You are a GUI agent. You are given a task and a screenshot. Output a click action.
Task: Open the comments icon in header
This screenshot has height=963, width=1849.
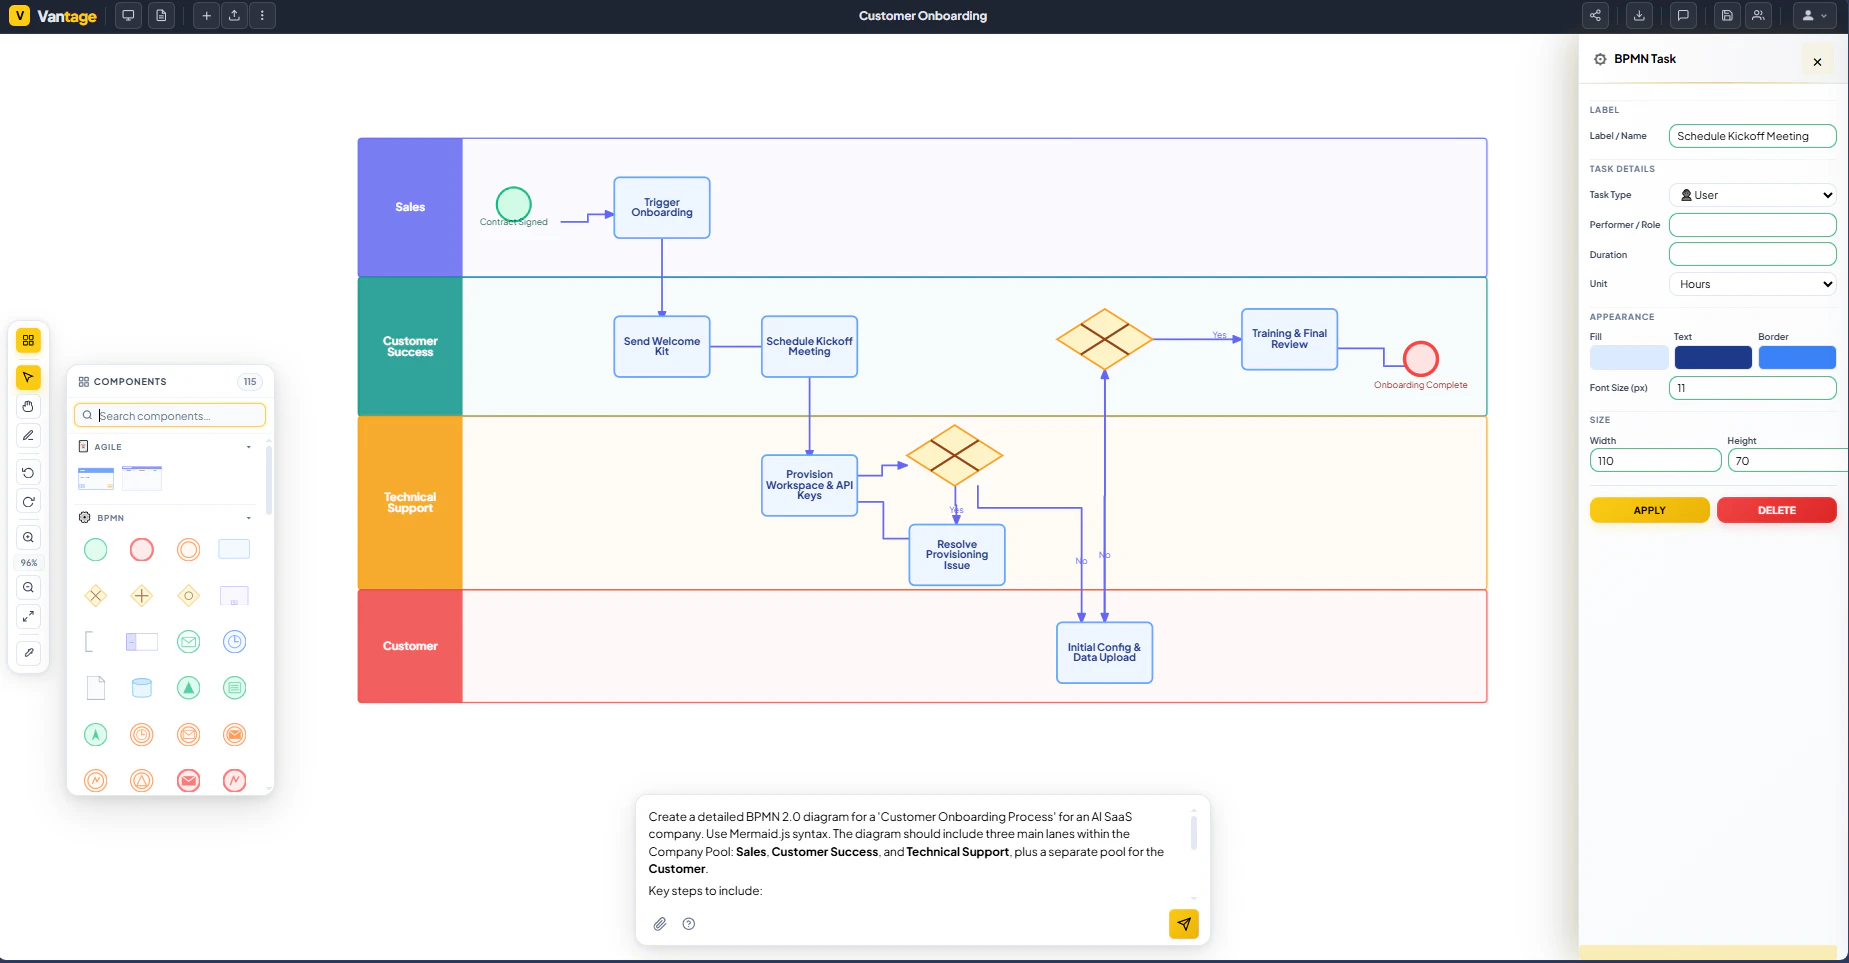tap(1683, 16)
